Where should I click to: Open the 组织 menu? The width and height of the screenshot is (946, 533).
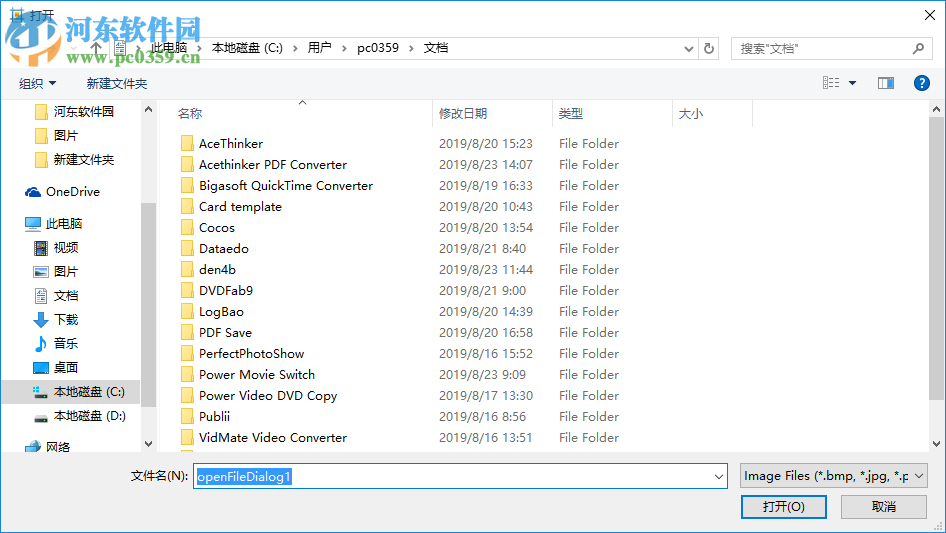37,83
